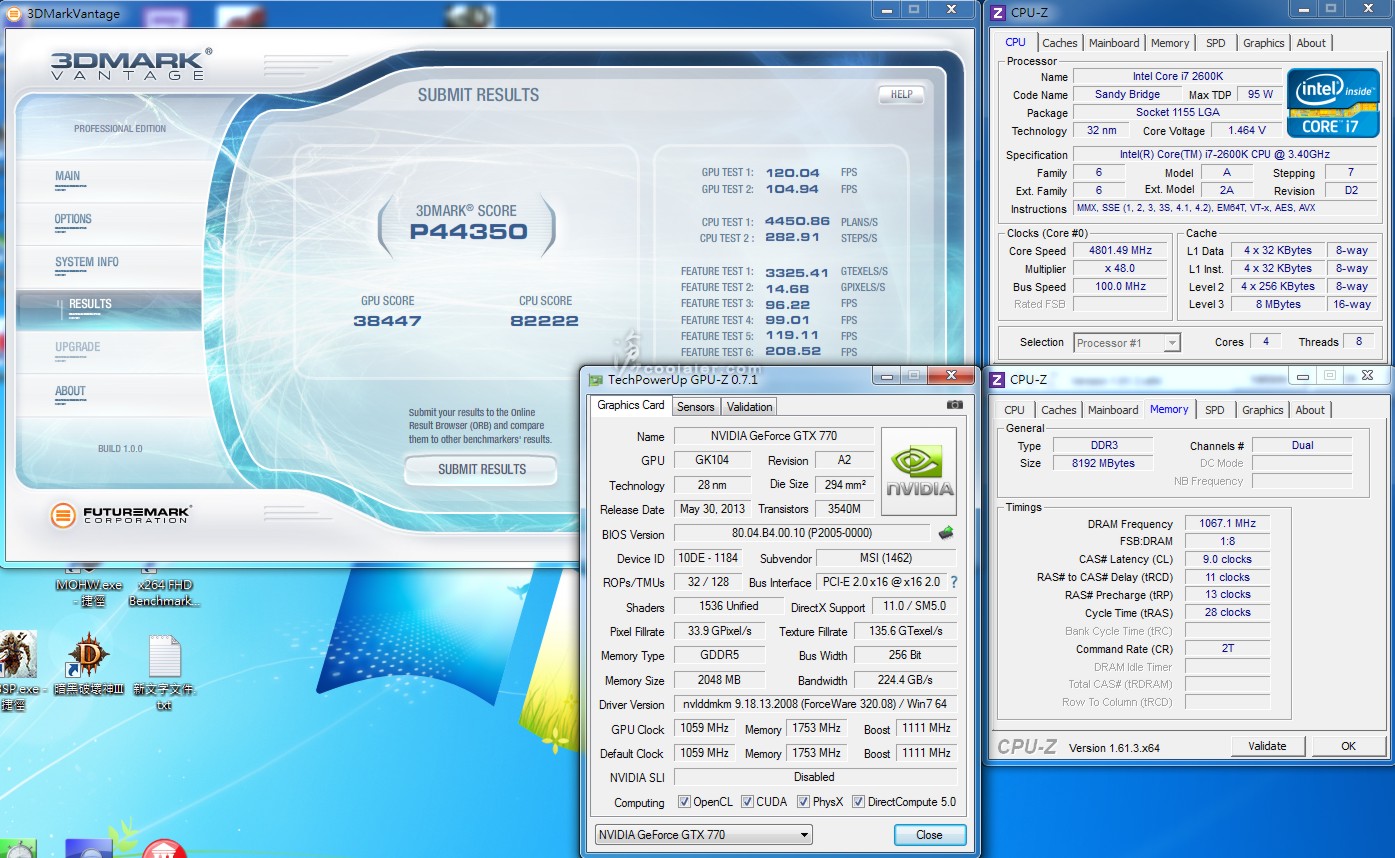Click the Bandwidth 224.4 GB/s value
Image resolution: width=1395 pixels, height=858 pixels.
[905, 680]
